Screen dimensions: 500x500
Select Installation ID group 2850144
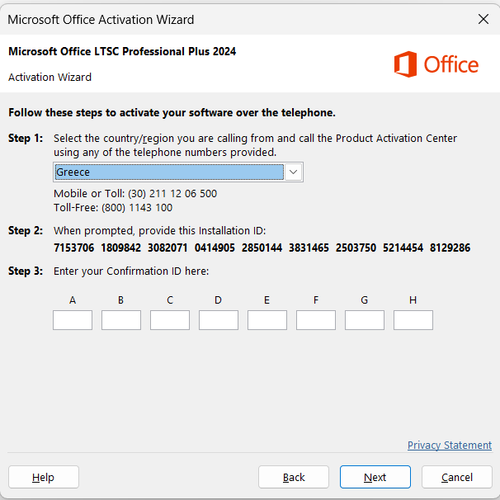[262, 248]
